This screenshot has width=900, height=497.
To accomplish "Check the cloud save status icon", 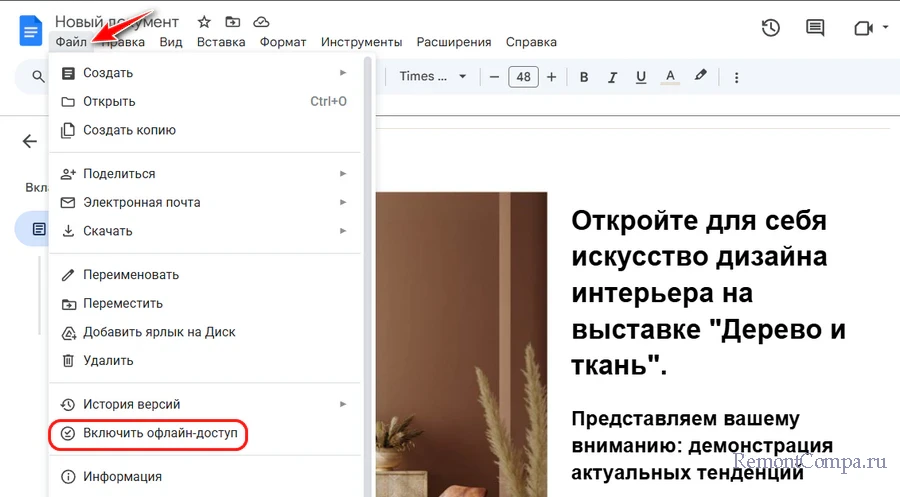I will [261, 22].
